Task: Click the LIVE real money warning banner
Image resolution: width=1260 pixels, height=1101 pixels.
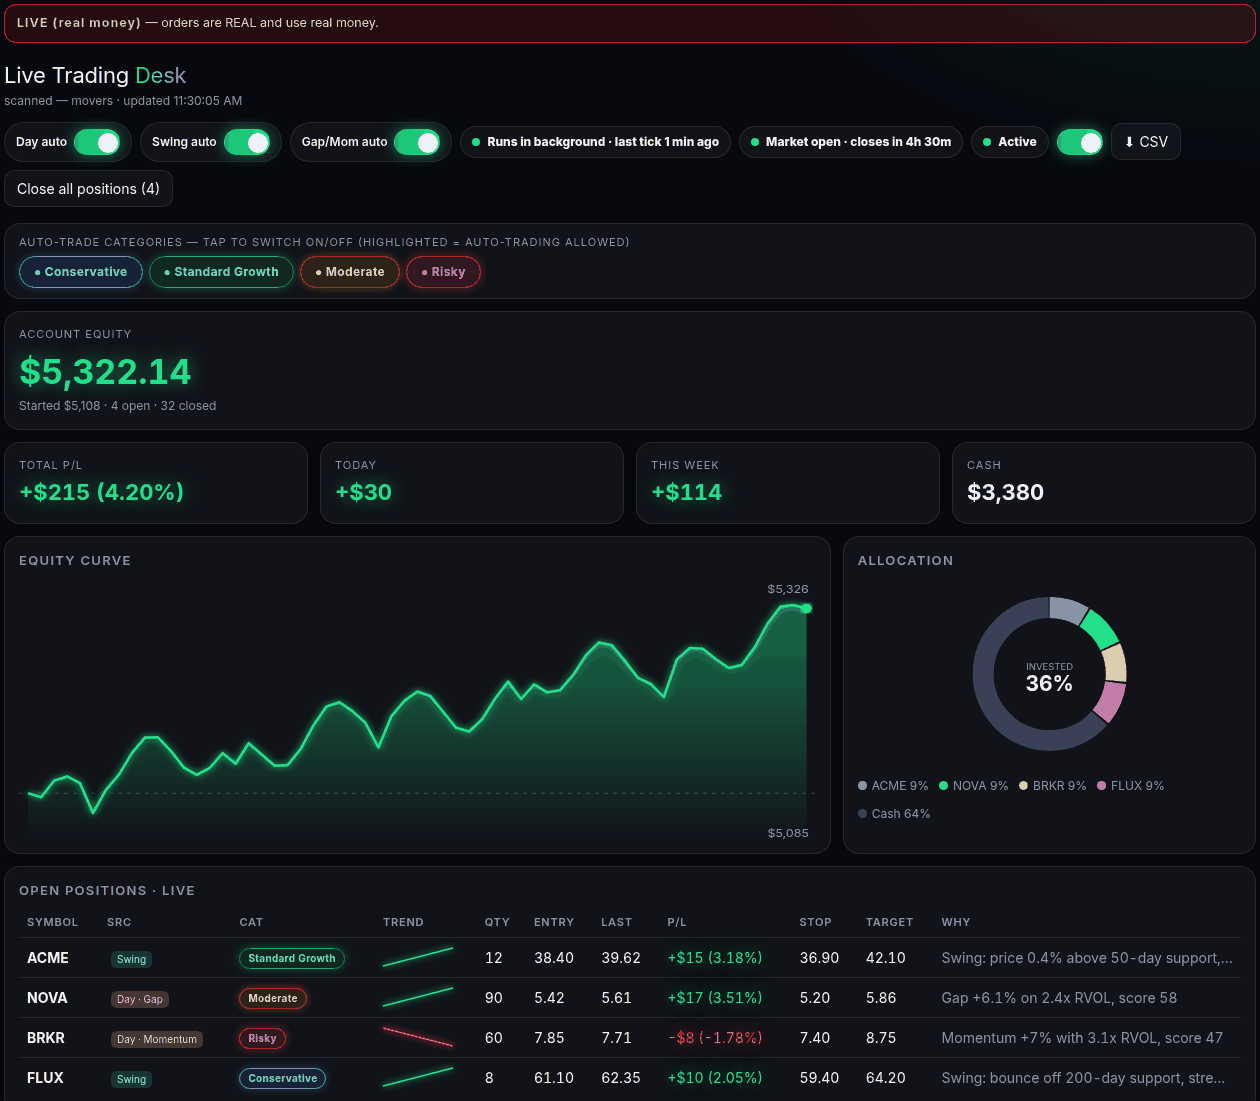Action: (630, 23)
